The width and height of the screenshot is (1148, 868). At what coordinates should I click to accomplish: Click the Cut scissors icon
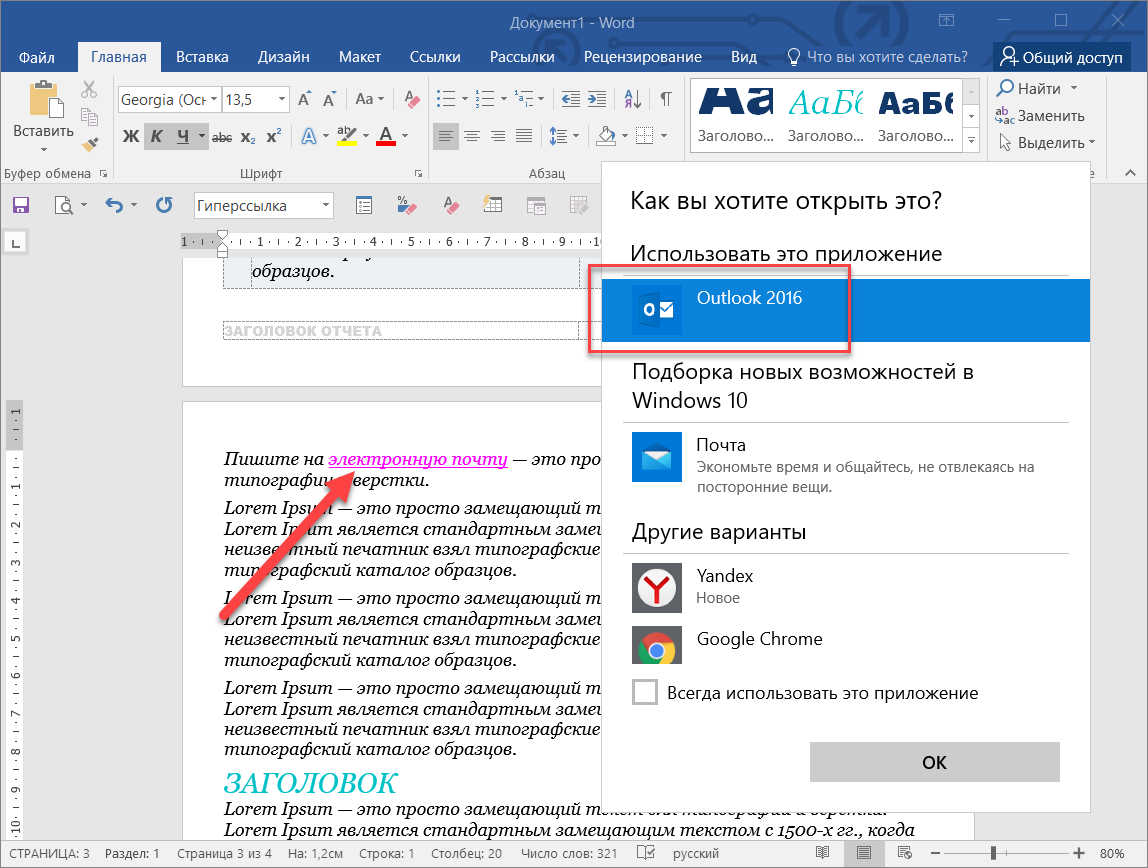click(x=89, y=89)
